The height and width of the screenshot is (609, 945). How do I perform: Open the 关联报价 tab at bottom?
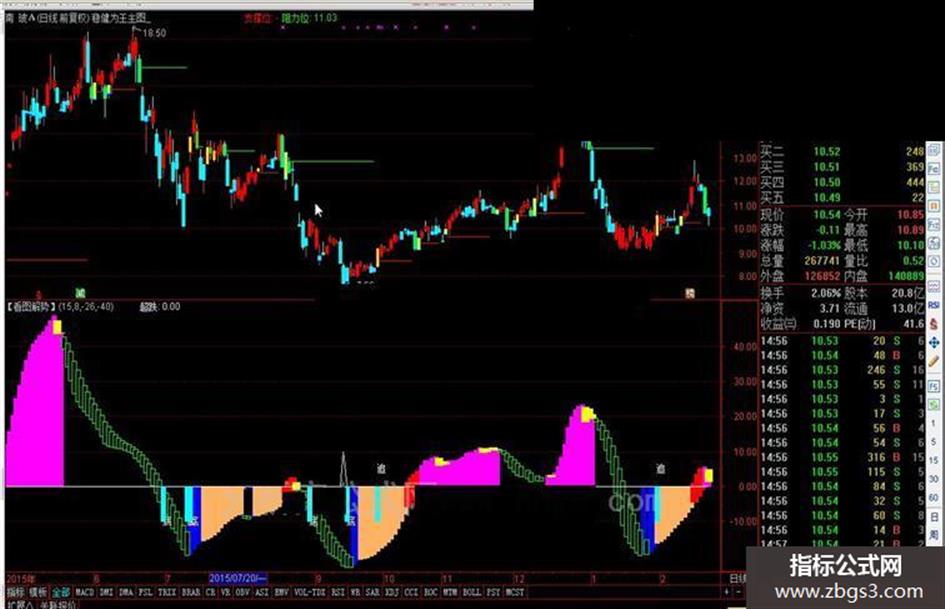point(58,604)
